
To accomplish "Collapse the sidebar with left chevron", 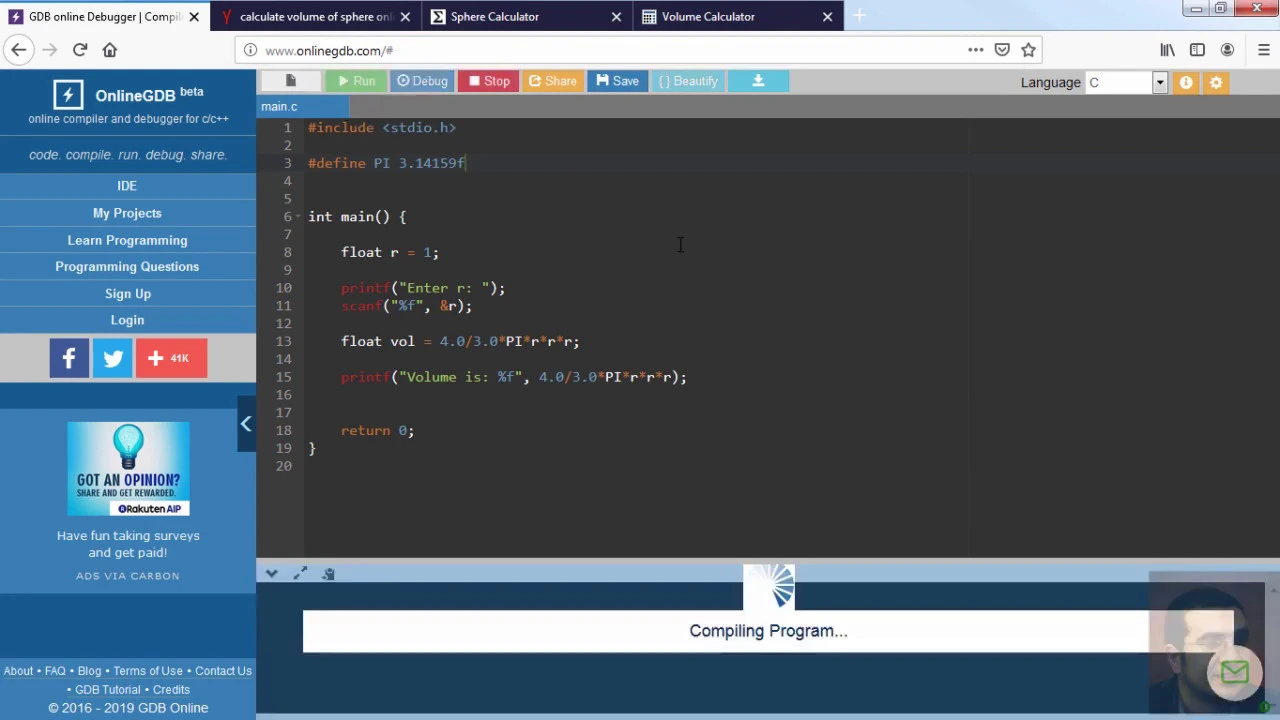I will [x=246, y=424].
